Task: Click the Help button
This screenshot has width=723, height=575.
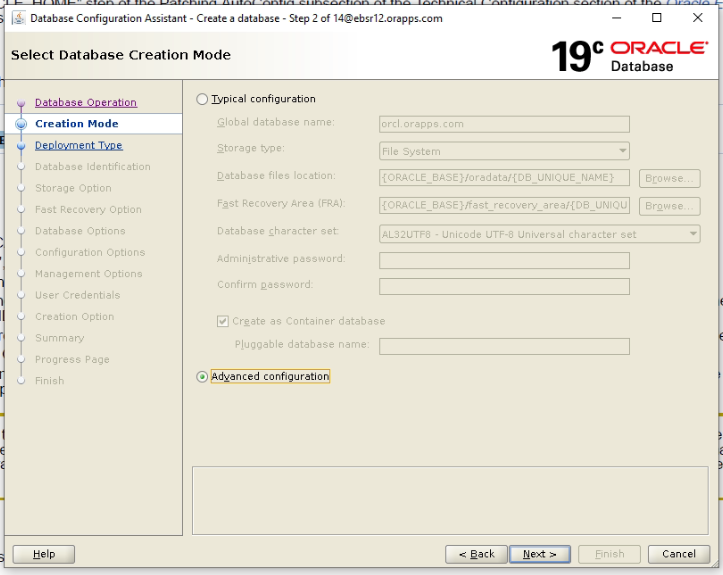Action: tap(44, 554)
